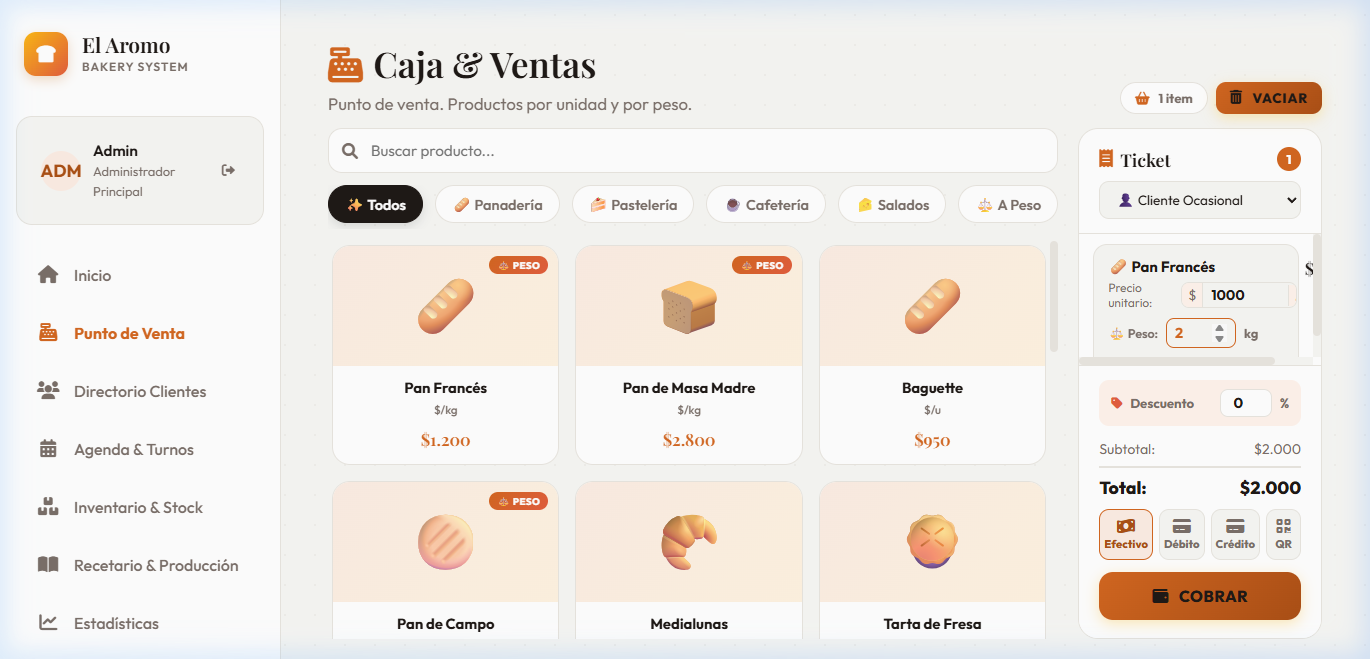Click the Estadísticas chart icon
This screenshot has width=1370, height=659.
coord(46,623)
